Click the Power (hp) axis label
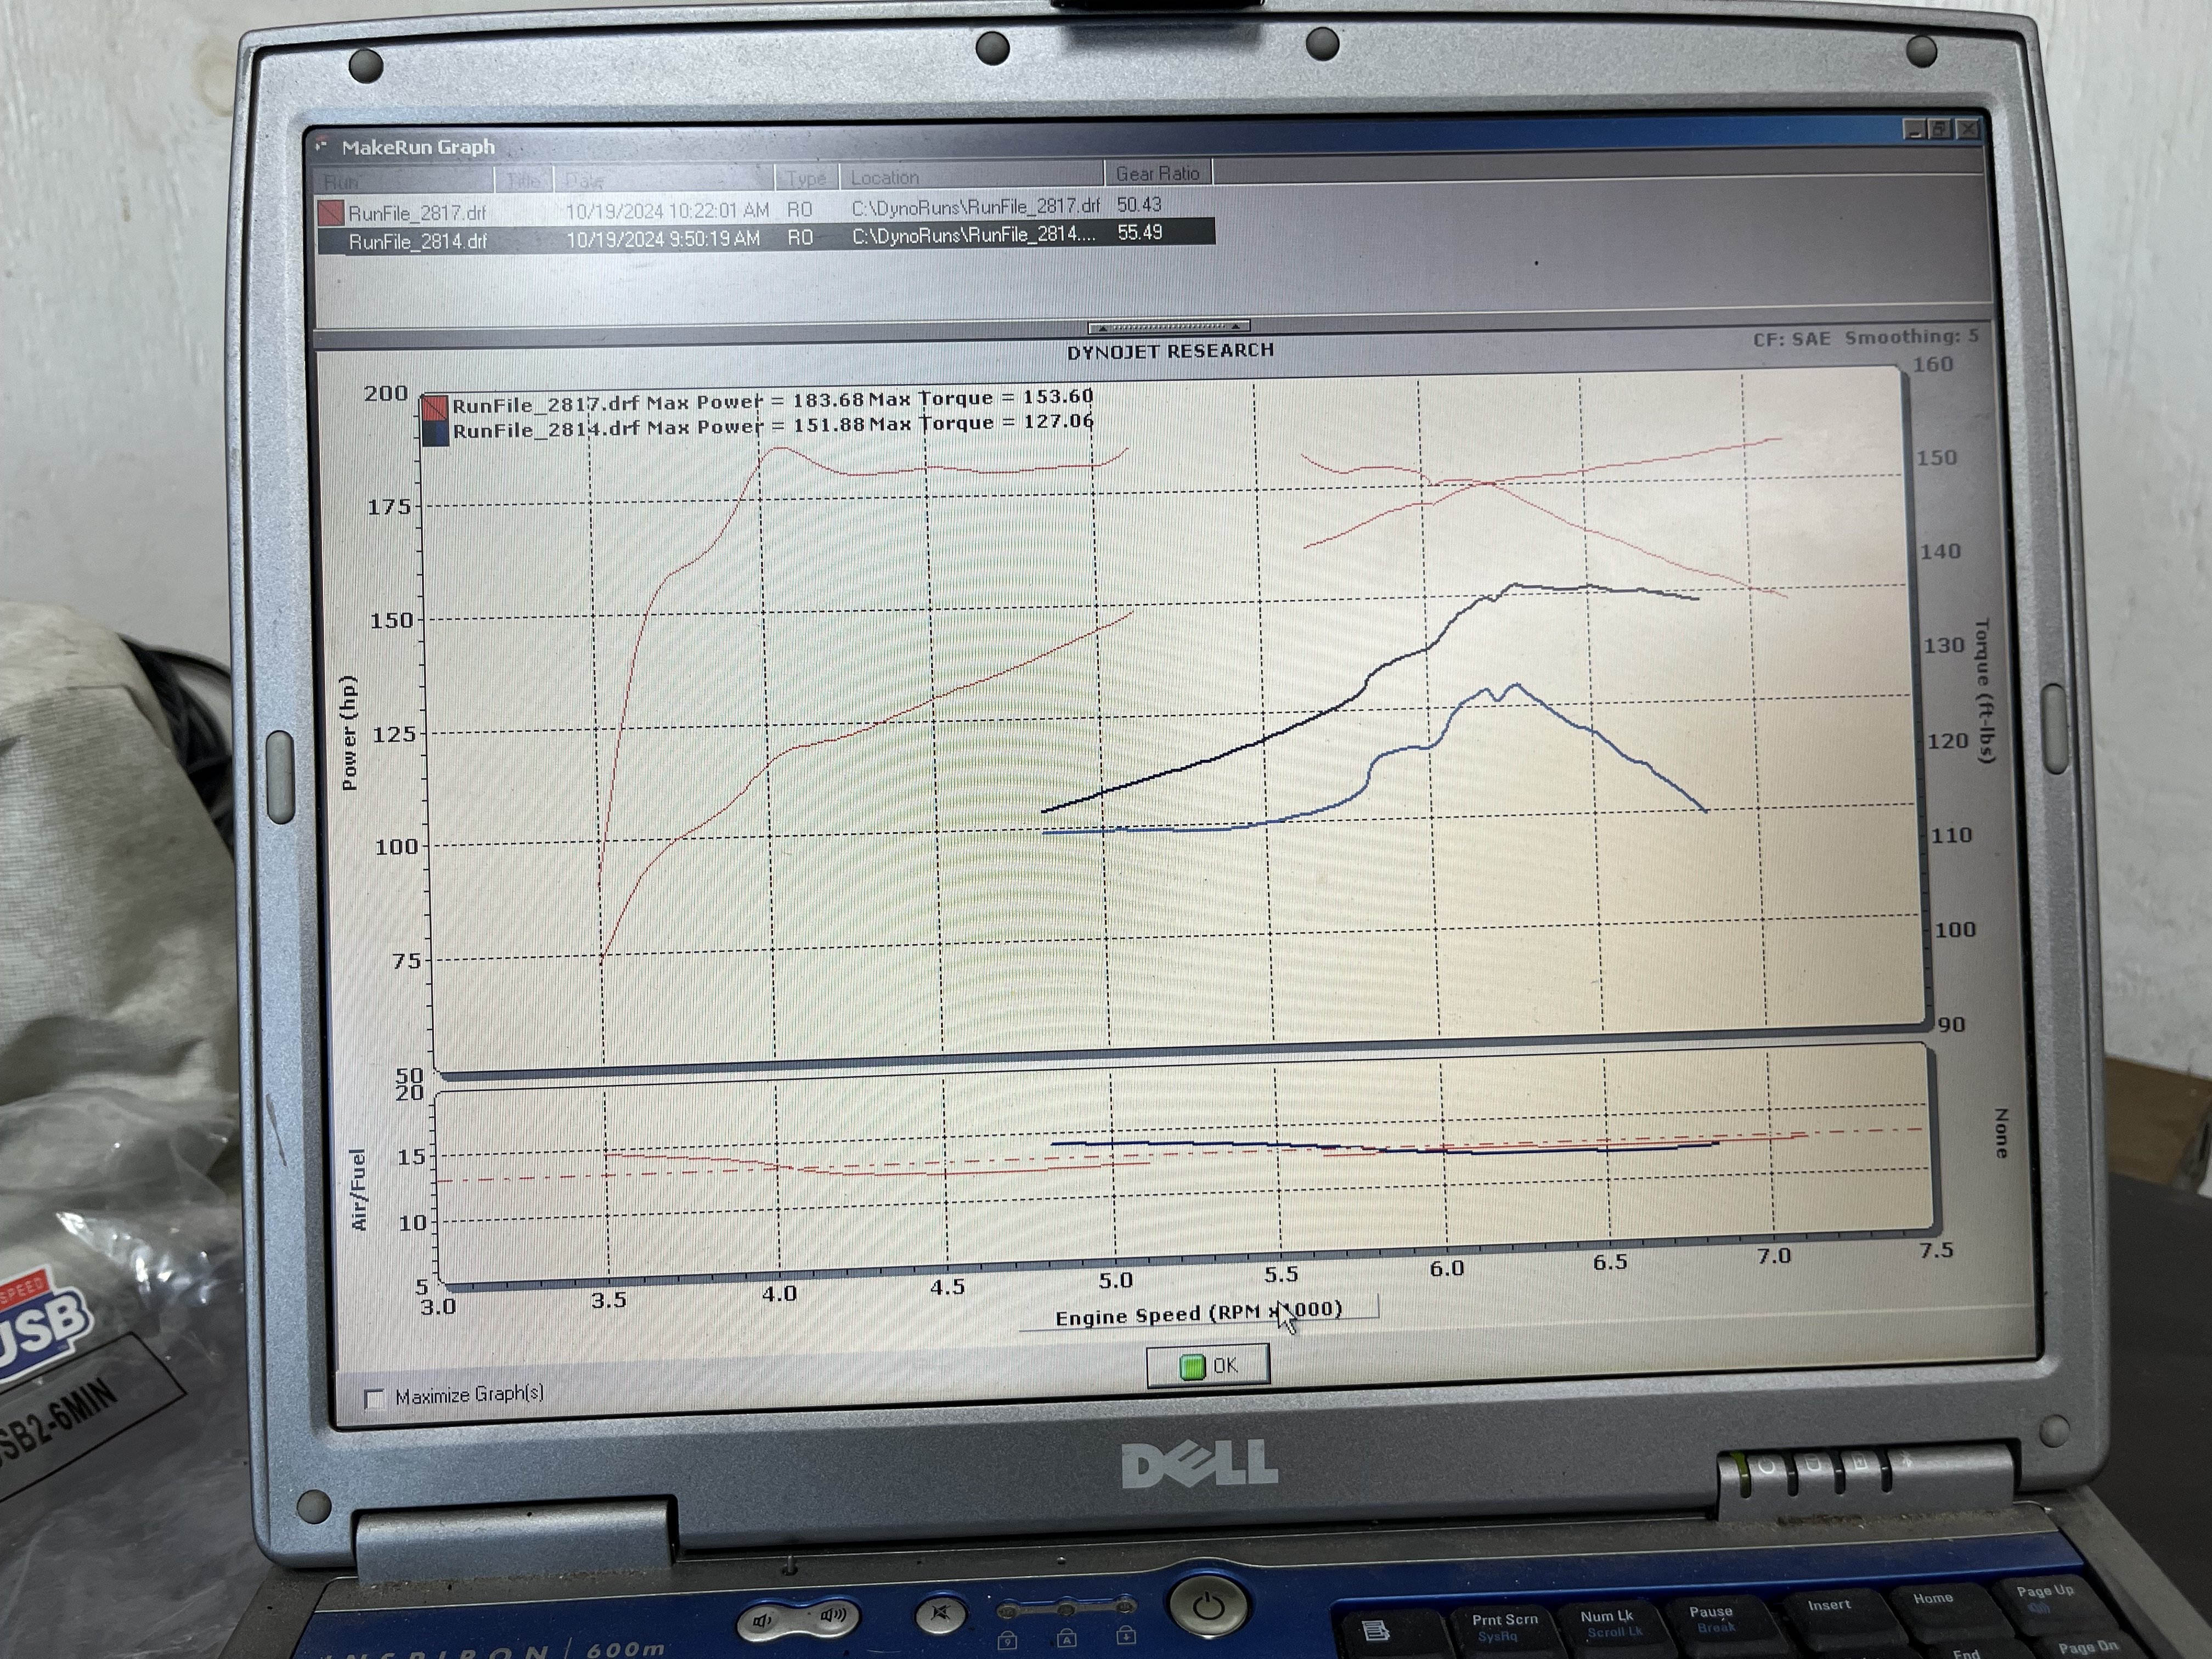Image resolution: width=2212 pixels, height=1659 pixels. tap(349, 733)
